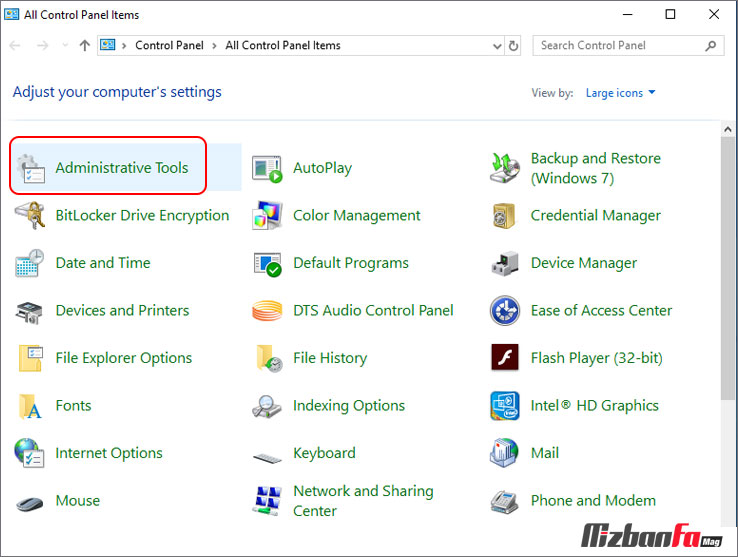This screenshot has width=738, height=557.
Task: Open the recent locations dropdown arrow
Action: 65,45
